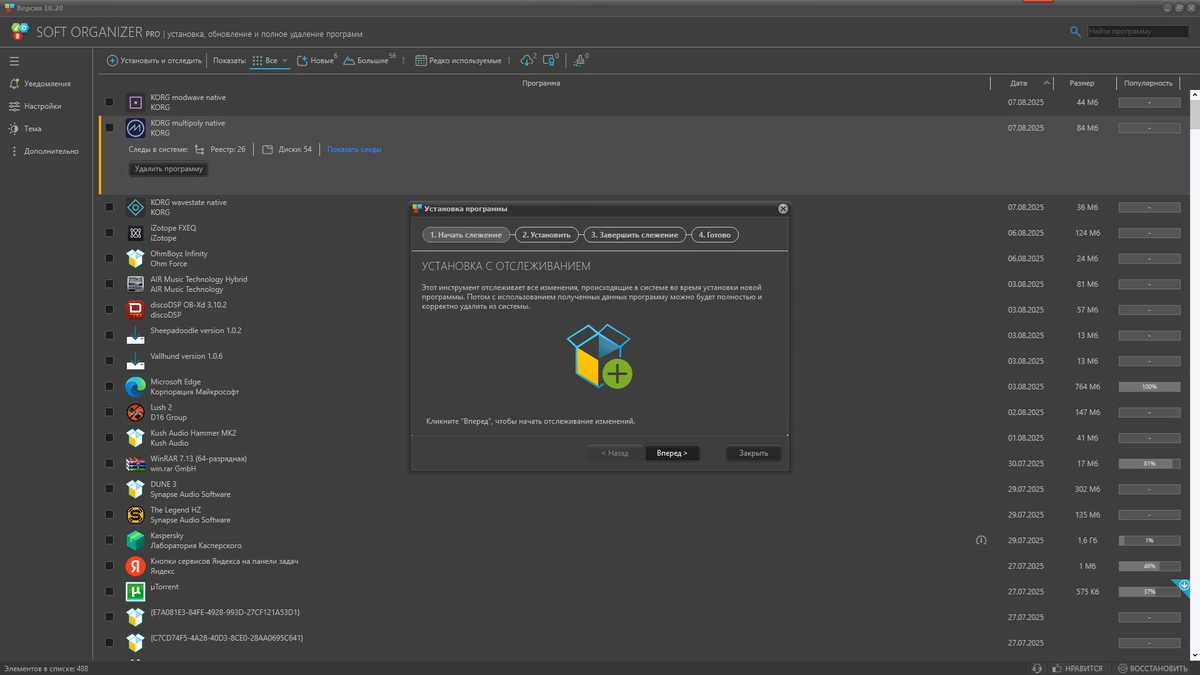
Task: Click The Legend HZ icon
Action: tap(135, 515)
